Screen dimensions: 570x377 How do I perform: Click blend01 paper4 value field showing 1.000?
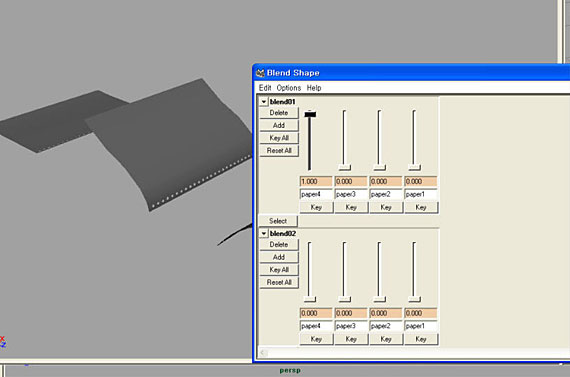point(316,181)
